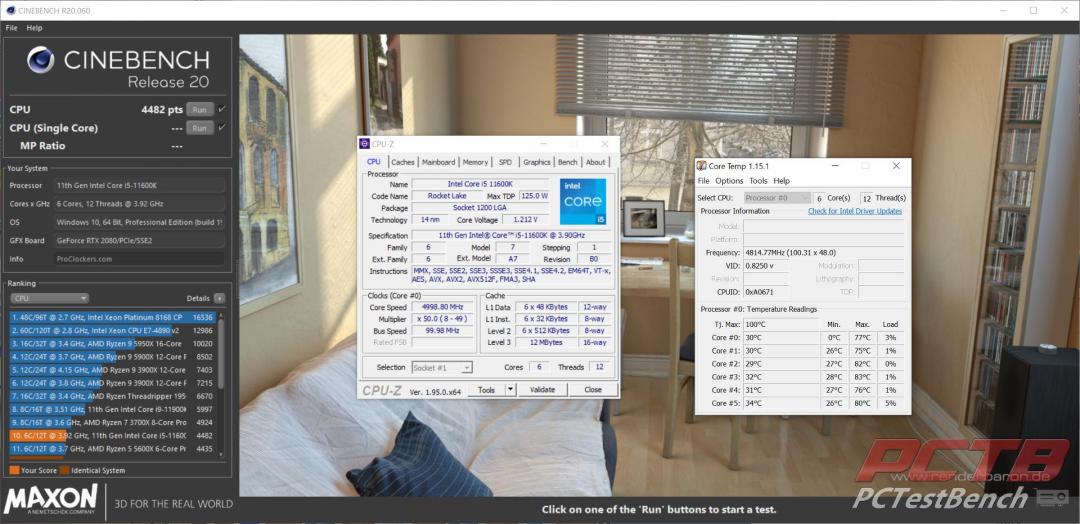
Task: Switch to the Bench tab in CPU-Z
Action: [x=568, y=162]
